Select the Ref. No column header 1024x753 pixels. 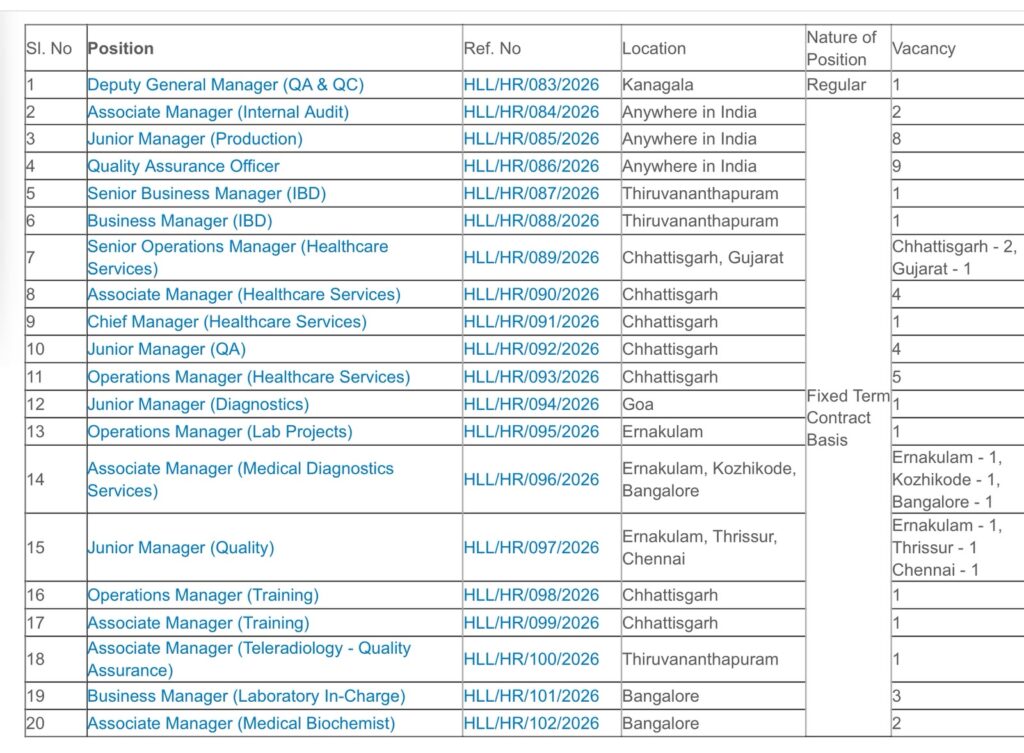tap(541, 48)
